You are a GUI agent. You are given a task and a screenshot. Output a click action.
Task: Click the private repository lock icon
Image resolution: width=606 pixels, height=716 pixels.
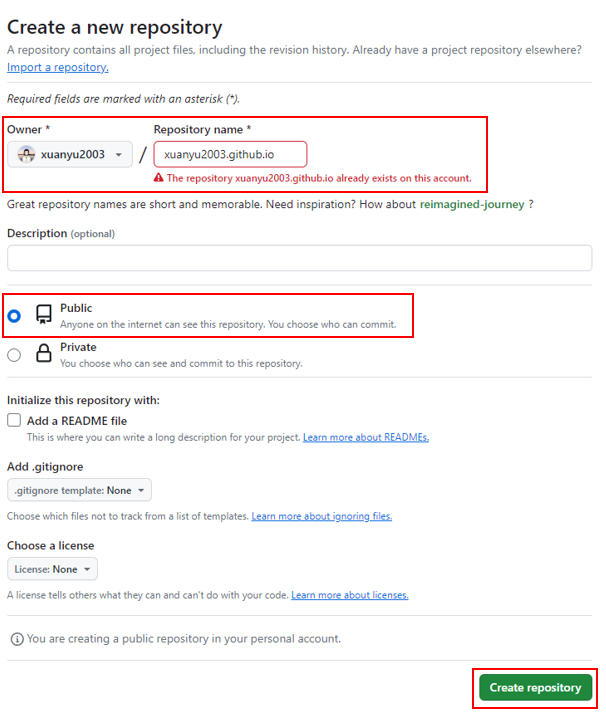(43, 354)
